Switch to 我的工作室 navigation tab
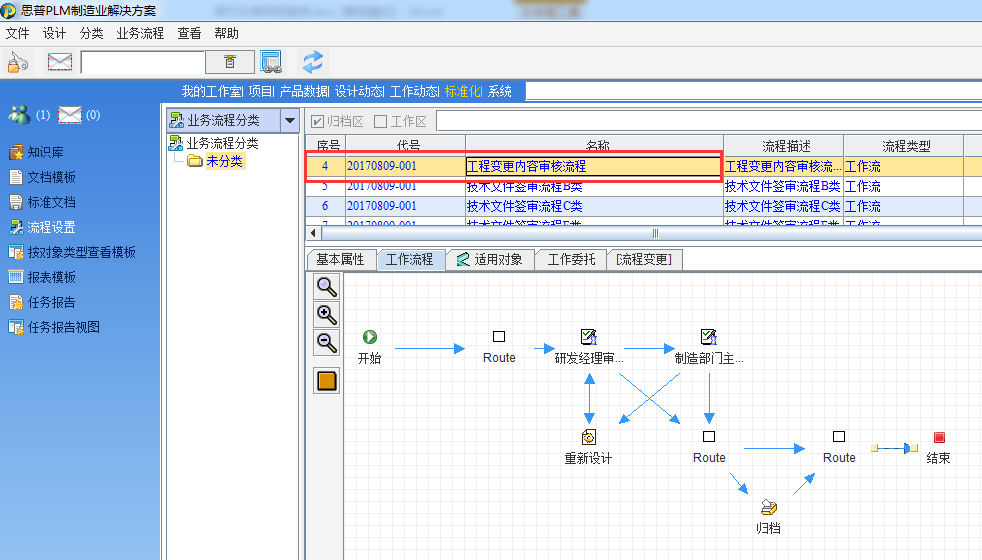This screenshot has width=982, height=560. [212, 91]
